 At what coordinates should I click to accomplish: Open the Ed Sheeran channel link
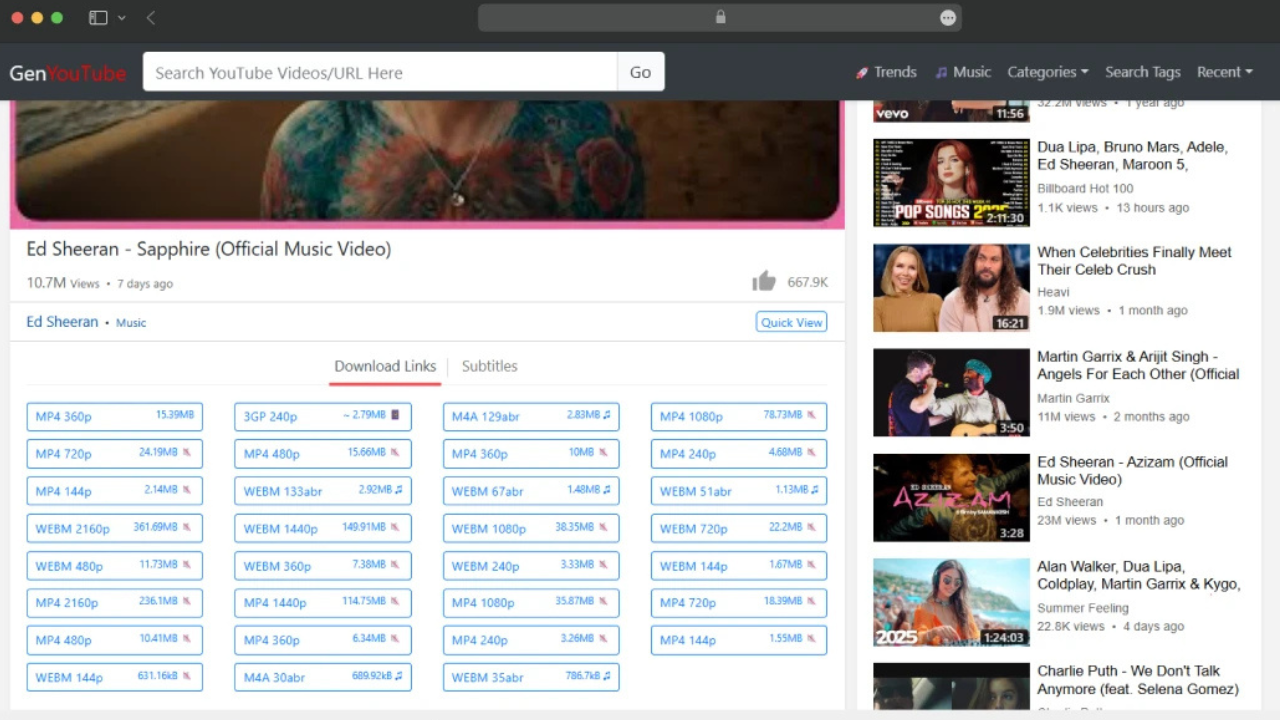coord(62,322)
